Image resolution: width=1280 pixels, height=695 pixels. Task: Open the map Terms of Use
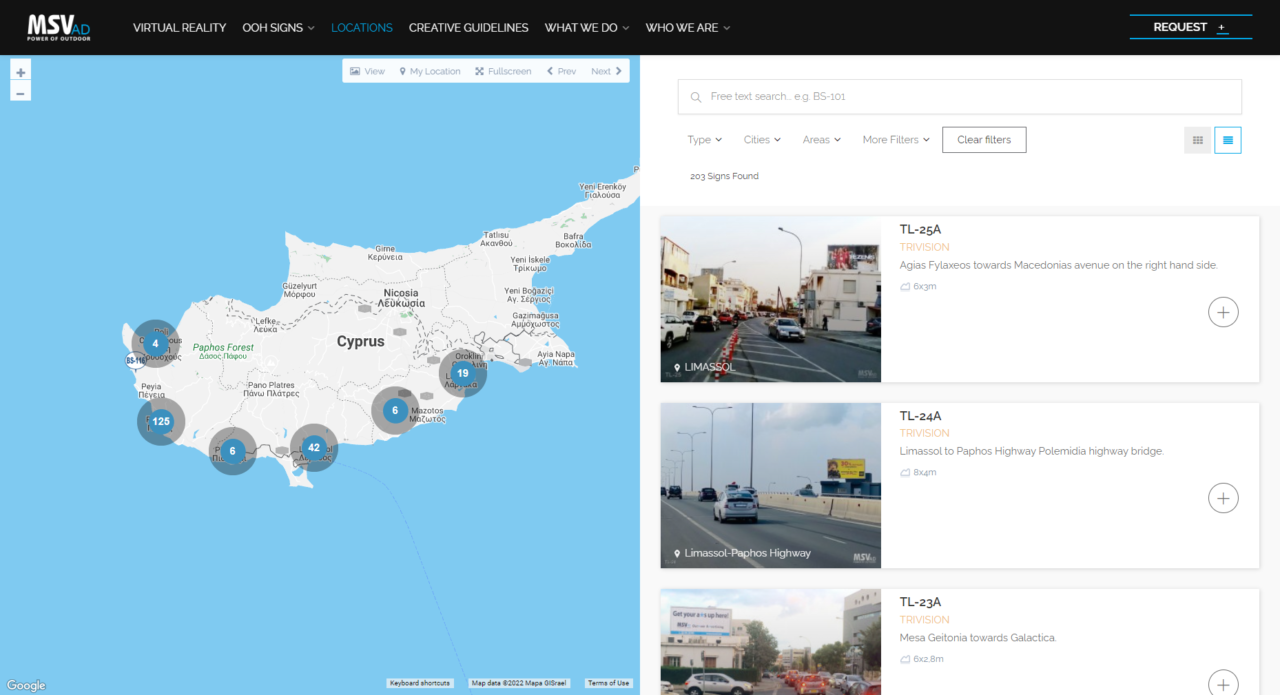coord(609,683)
